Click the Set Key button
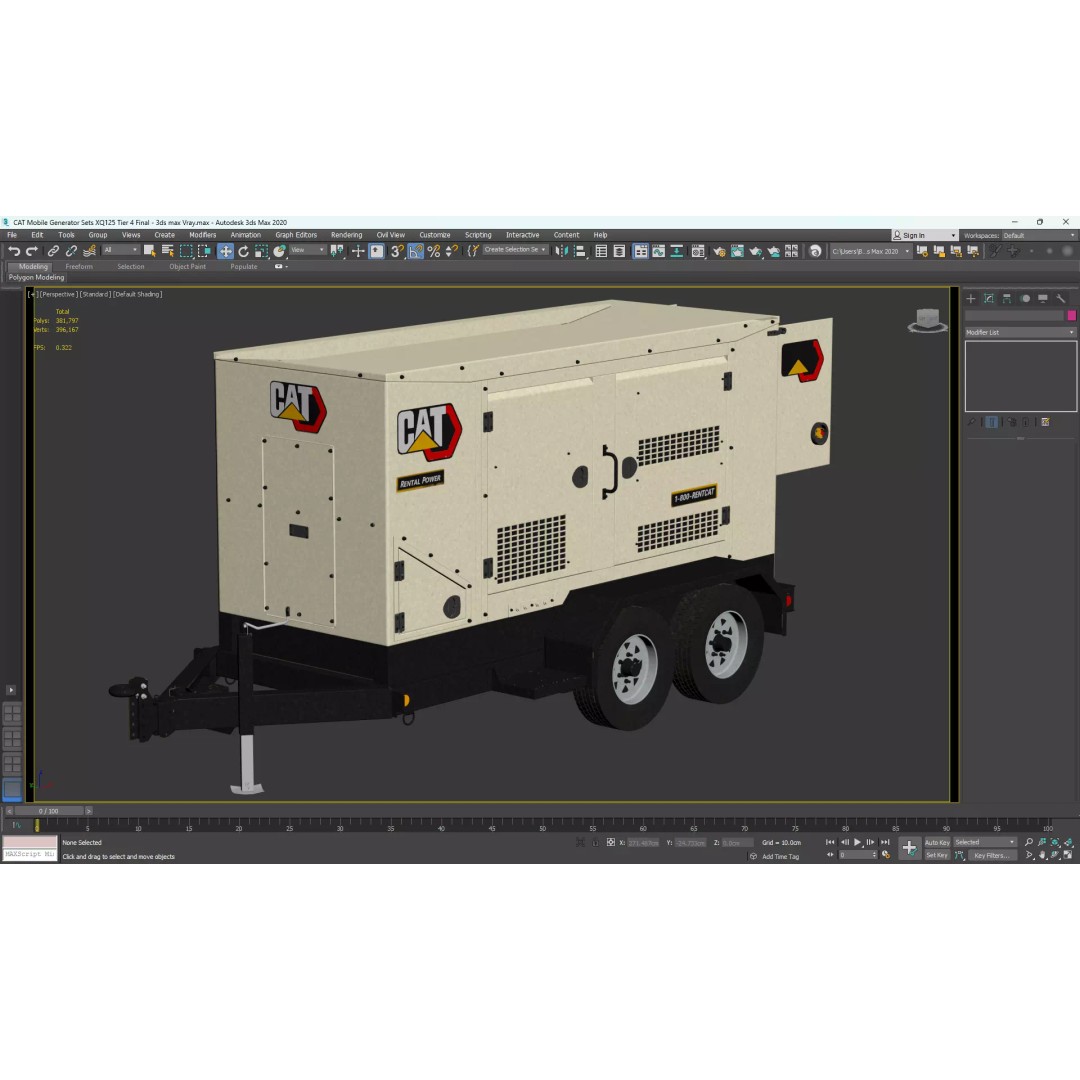This screenshot has width=1080, height=1080. (937, 855)
